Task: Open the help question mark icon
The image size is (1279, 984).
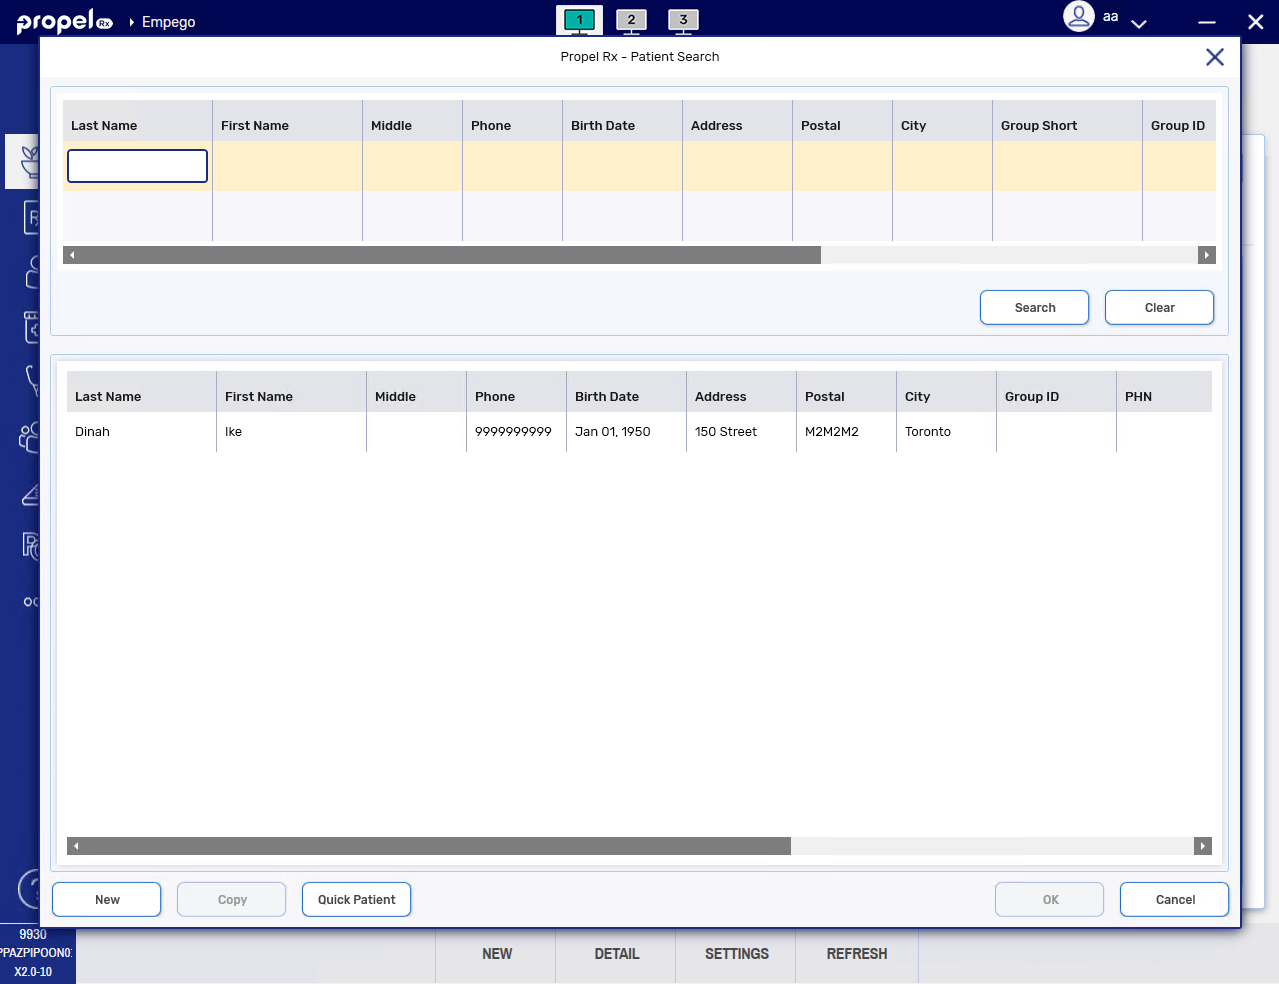Action: (x=31, y=888)
